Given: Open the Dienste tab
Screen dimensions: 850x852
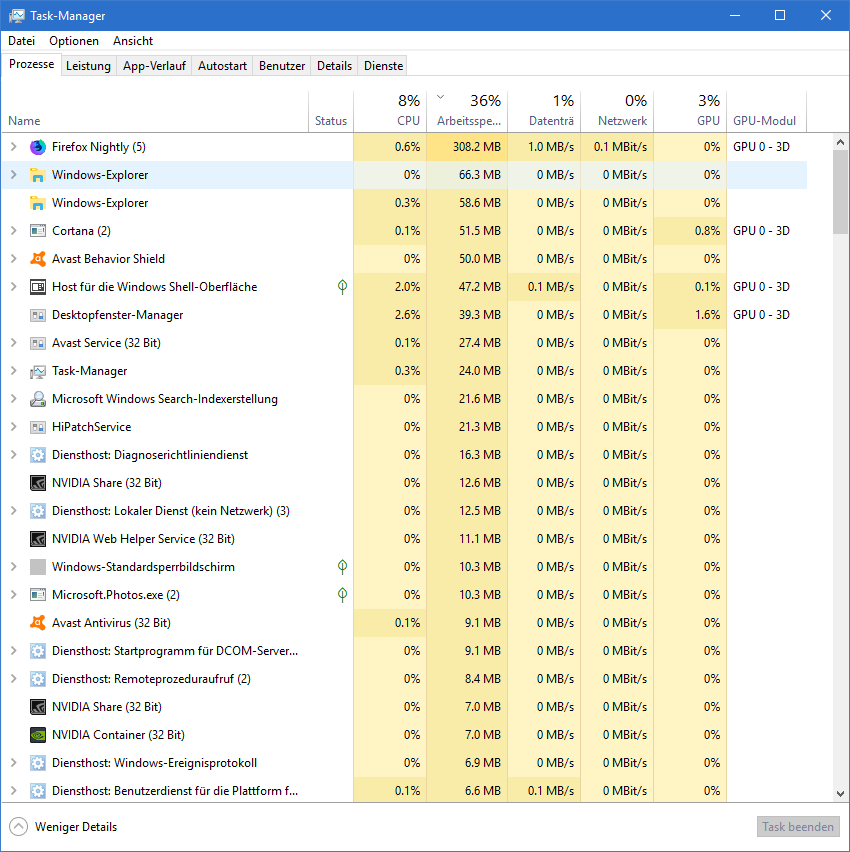Looking at the screenshot, I should (x=384, y=66).
